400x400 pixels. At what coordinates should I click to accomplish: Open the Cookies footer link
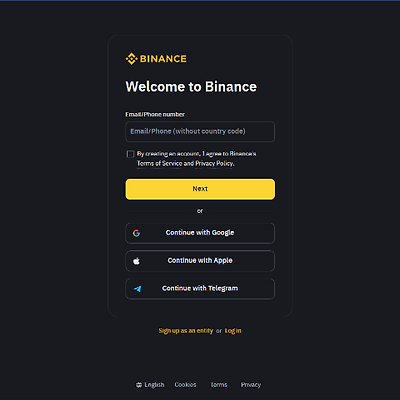[185, 385]
